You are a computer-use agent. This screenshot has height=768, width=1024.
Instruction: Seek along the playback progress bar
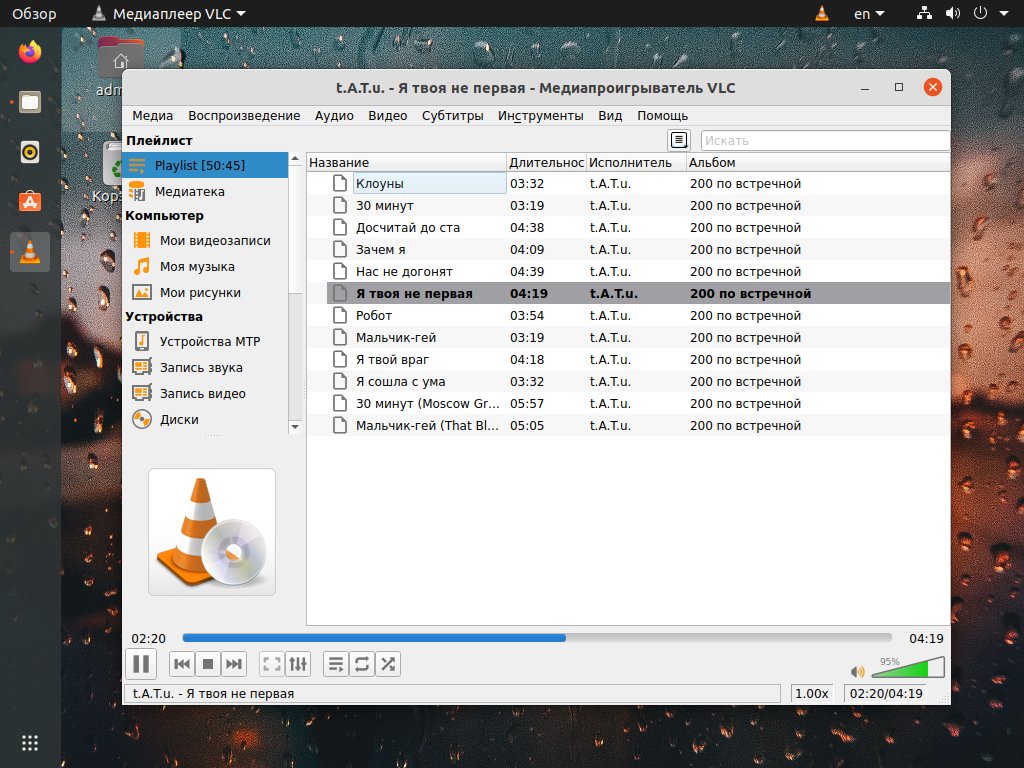click(537, 637)
